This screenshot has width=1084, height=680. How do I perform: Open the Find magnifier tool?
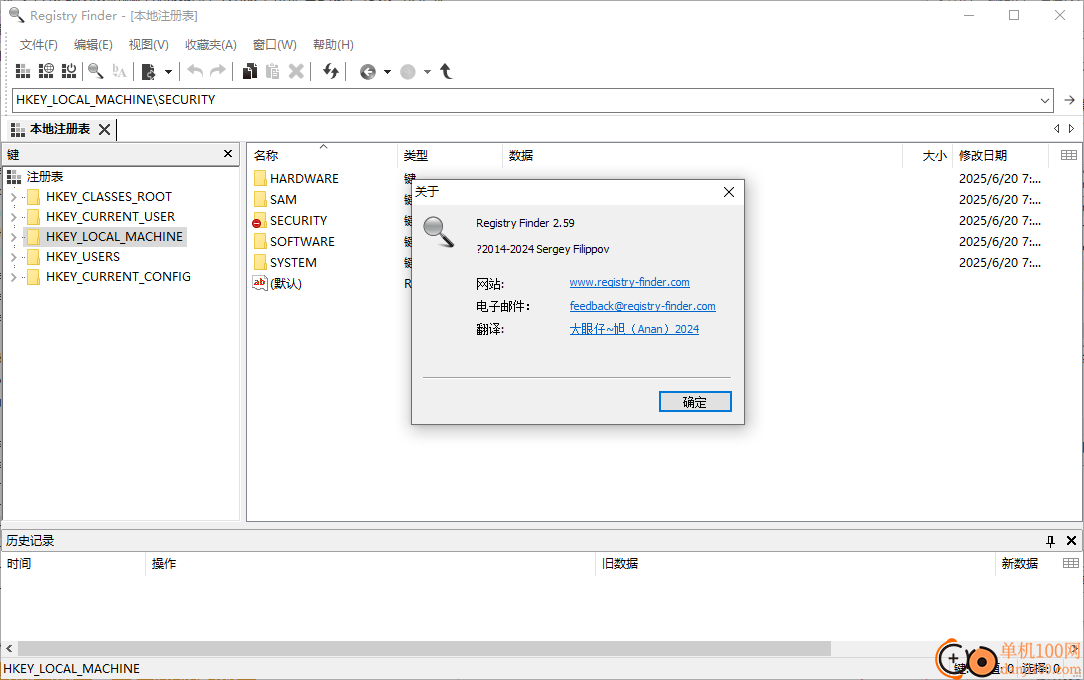coord(95,71)
